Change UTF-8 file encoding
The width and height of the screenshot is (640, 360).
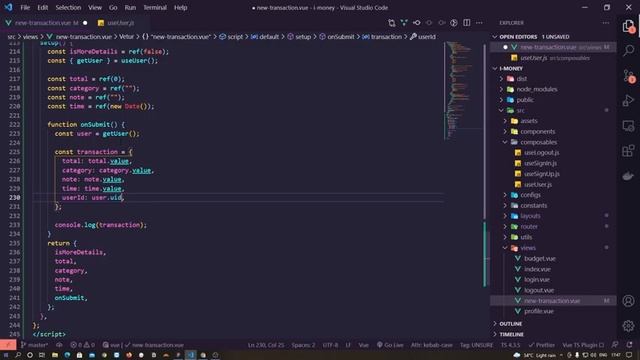pos(330,345)
